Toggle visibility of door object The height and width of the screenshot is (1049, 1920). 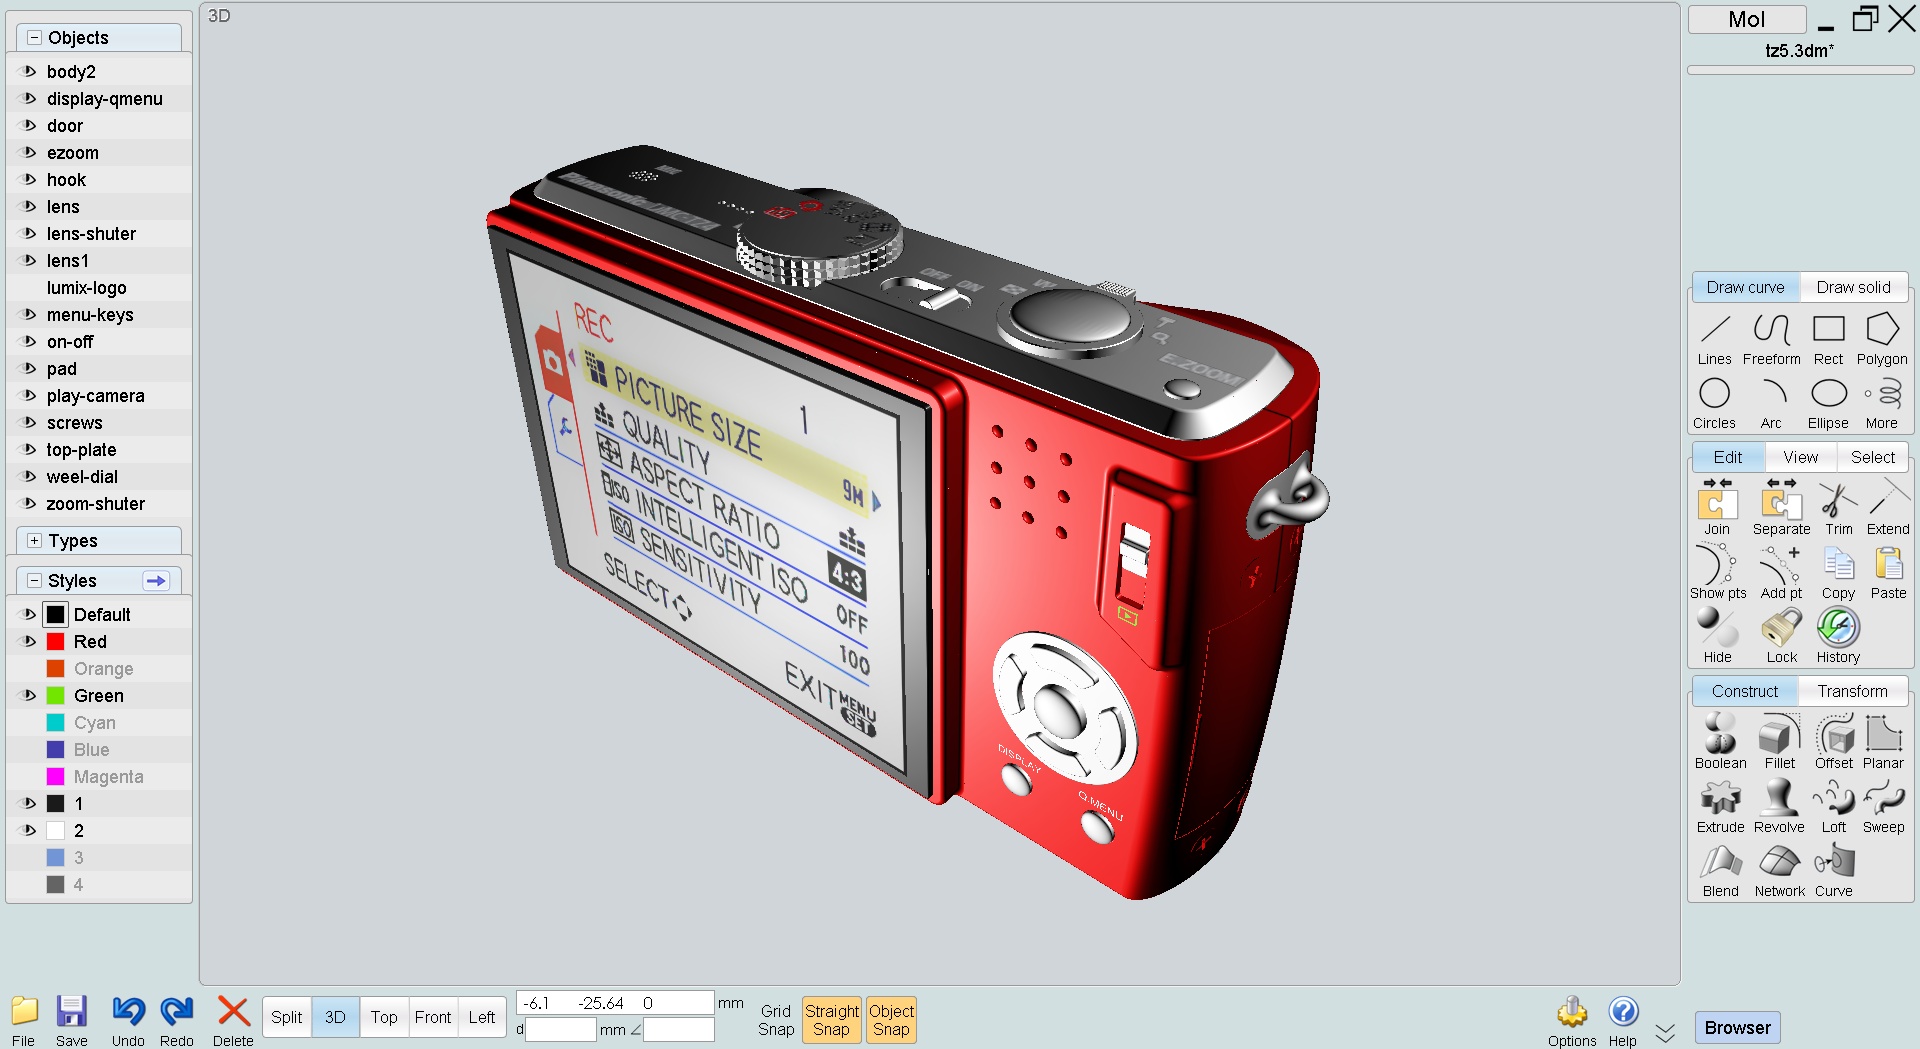coord(29,125)
